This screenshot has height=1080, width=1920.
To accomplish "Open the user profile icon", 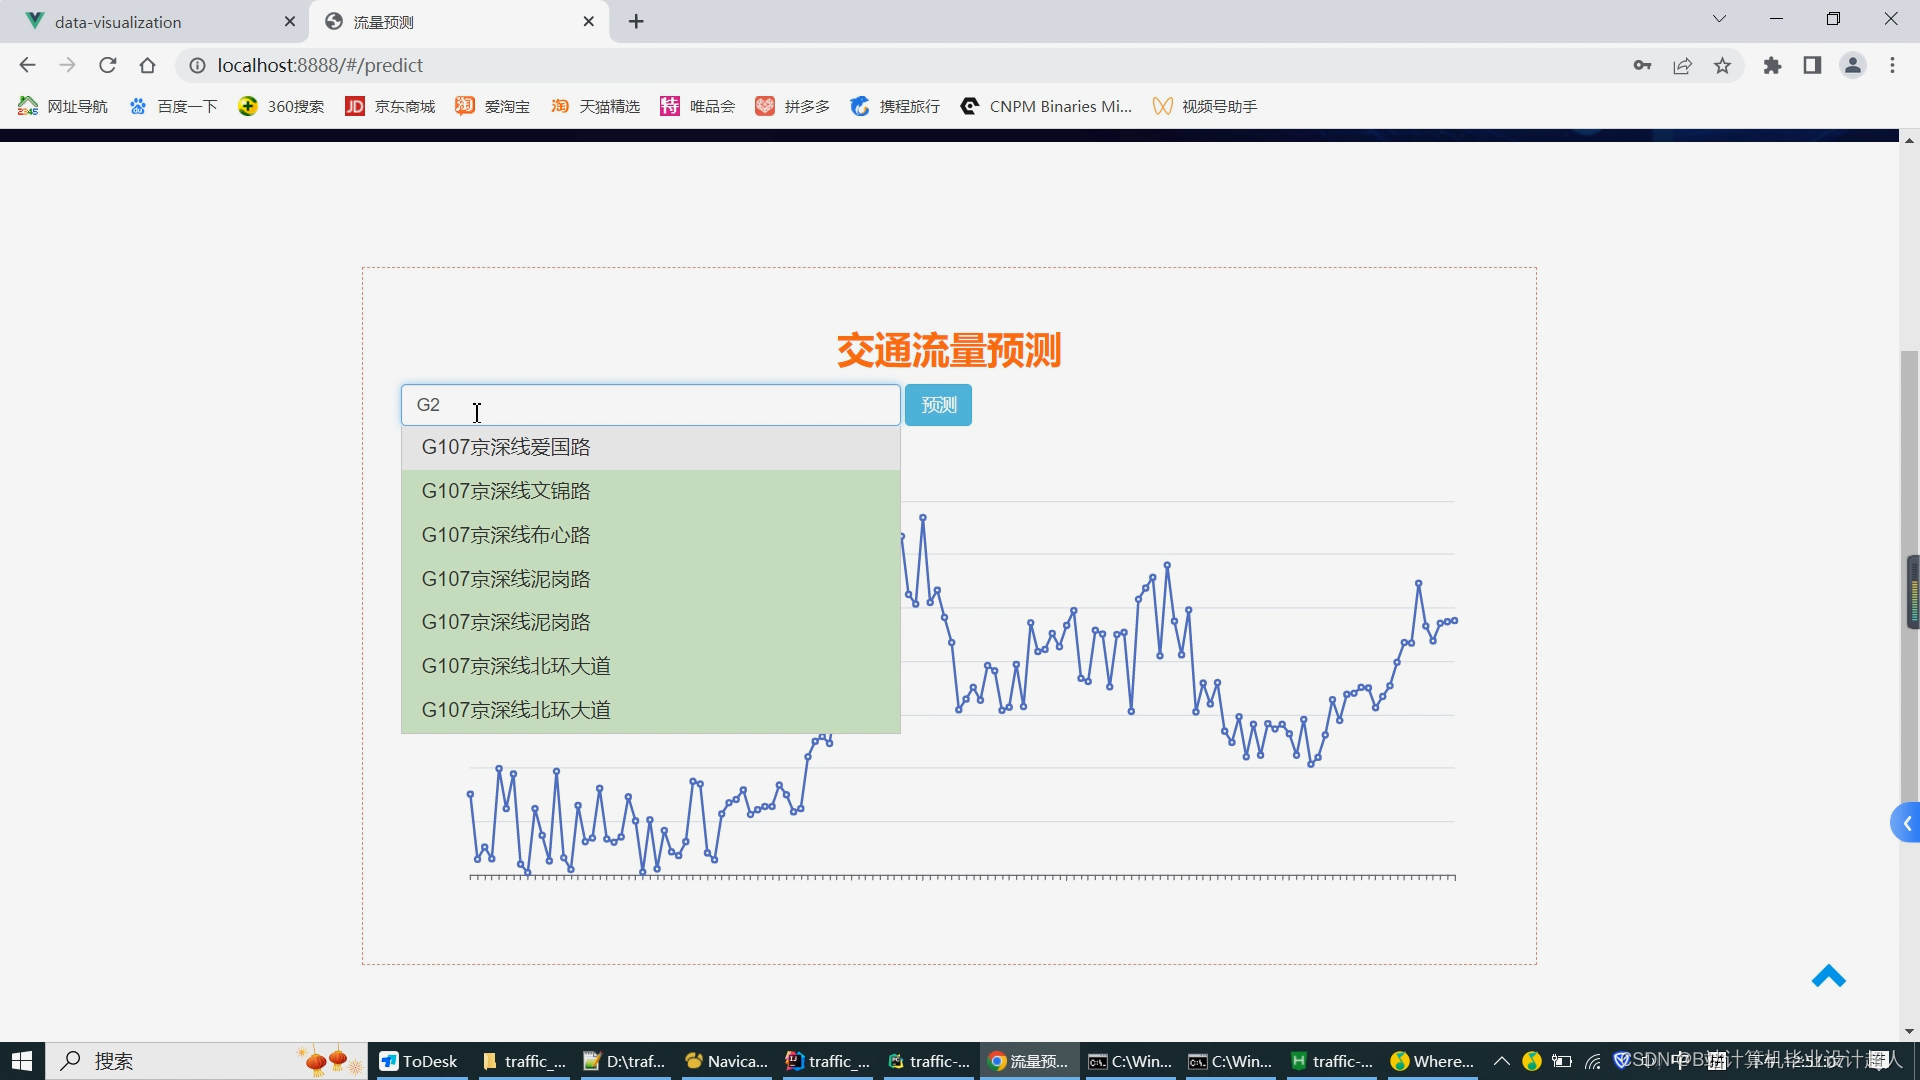I will (1852, 65).
